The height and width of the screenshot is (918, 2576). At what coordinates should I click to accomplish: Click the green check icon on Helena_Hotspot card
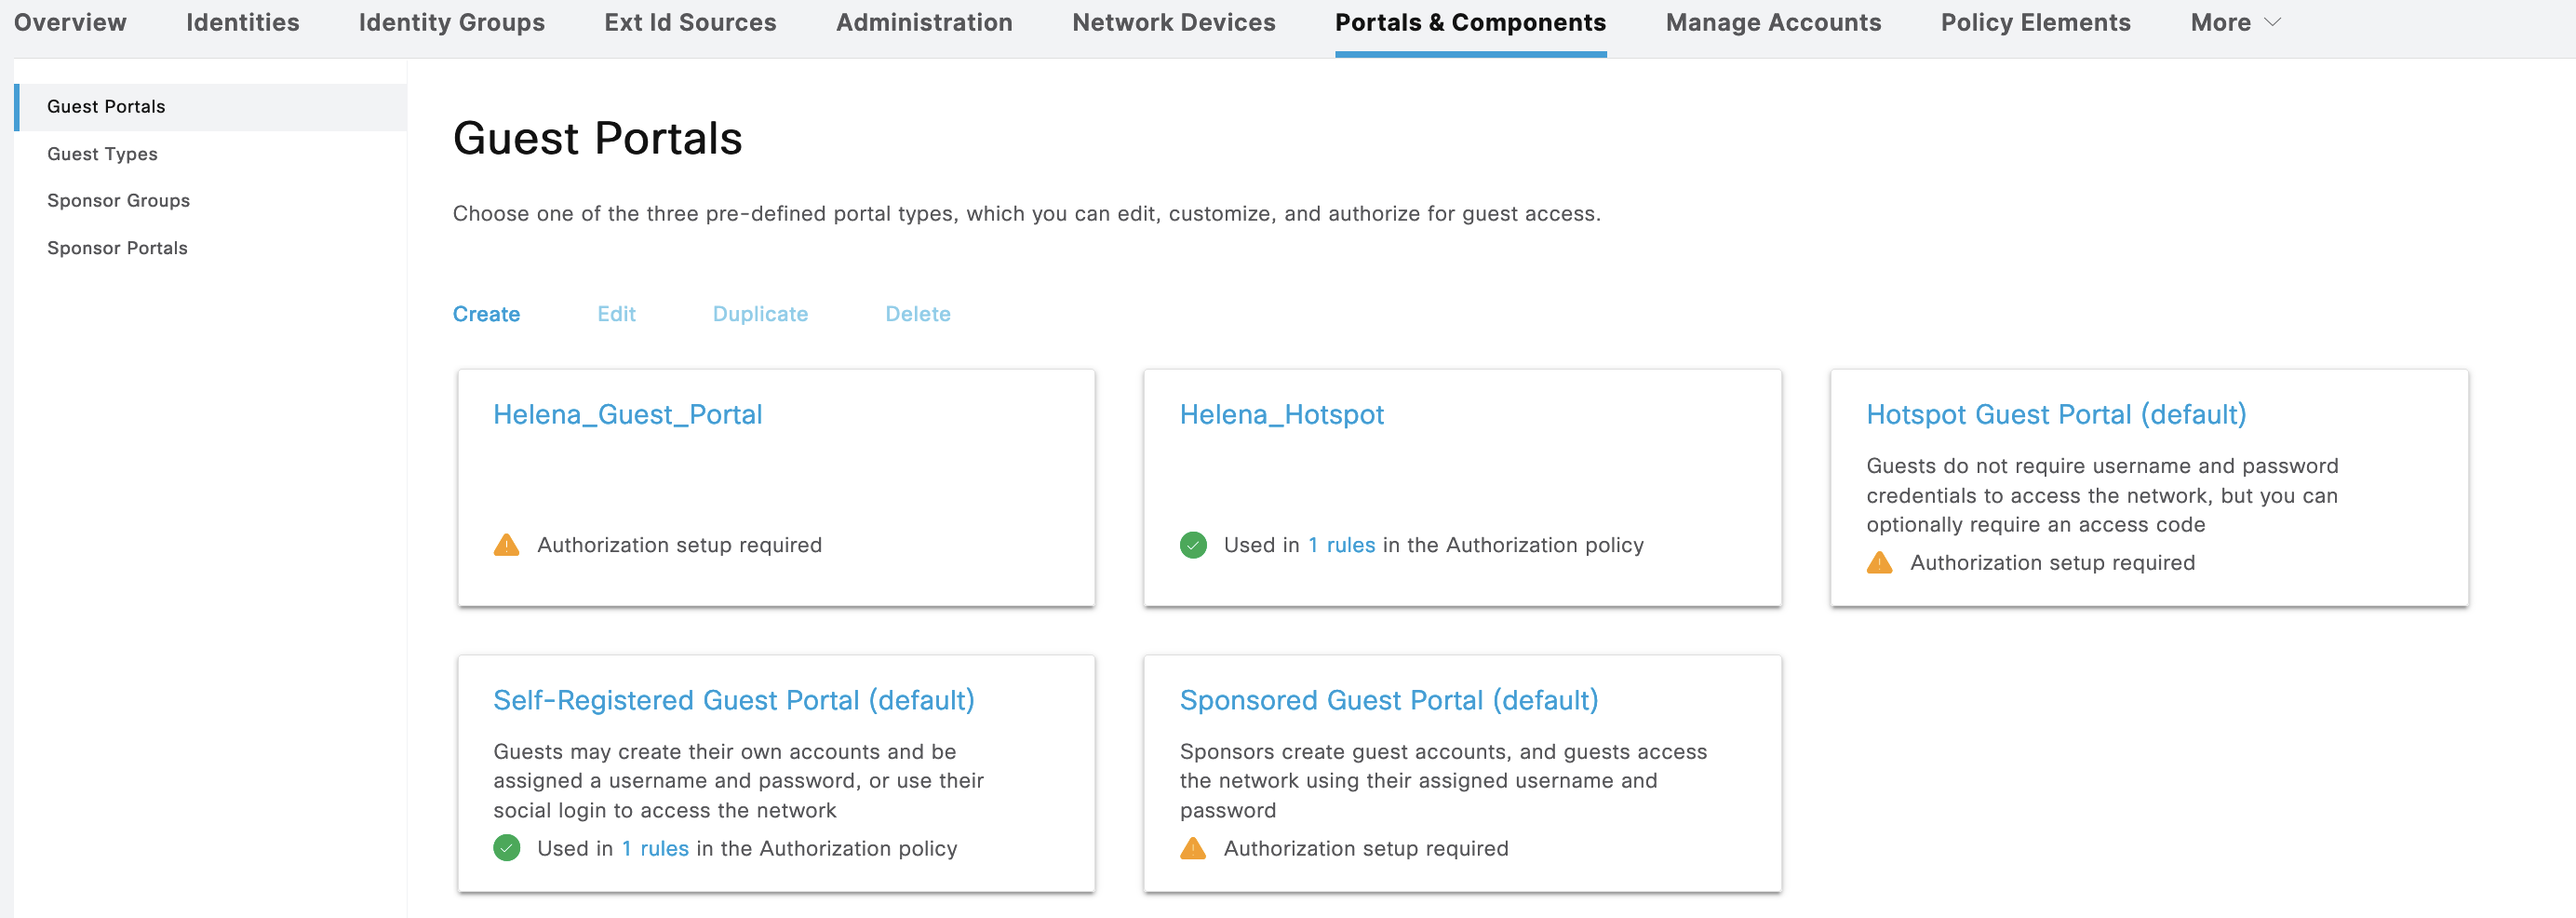[x=1192, y=545]
